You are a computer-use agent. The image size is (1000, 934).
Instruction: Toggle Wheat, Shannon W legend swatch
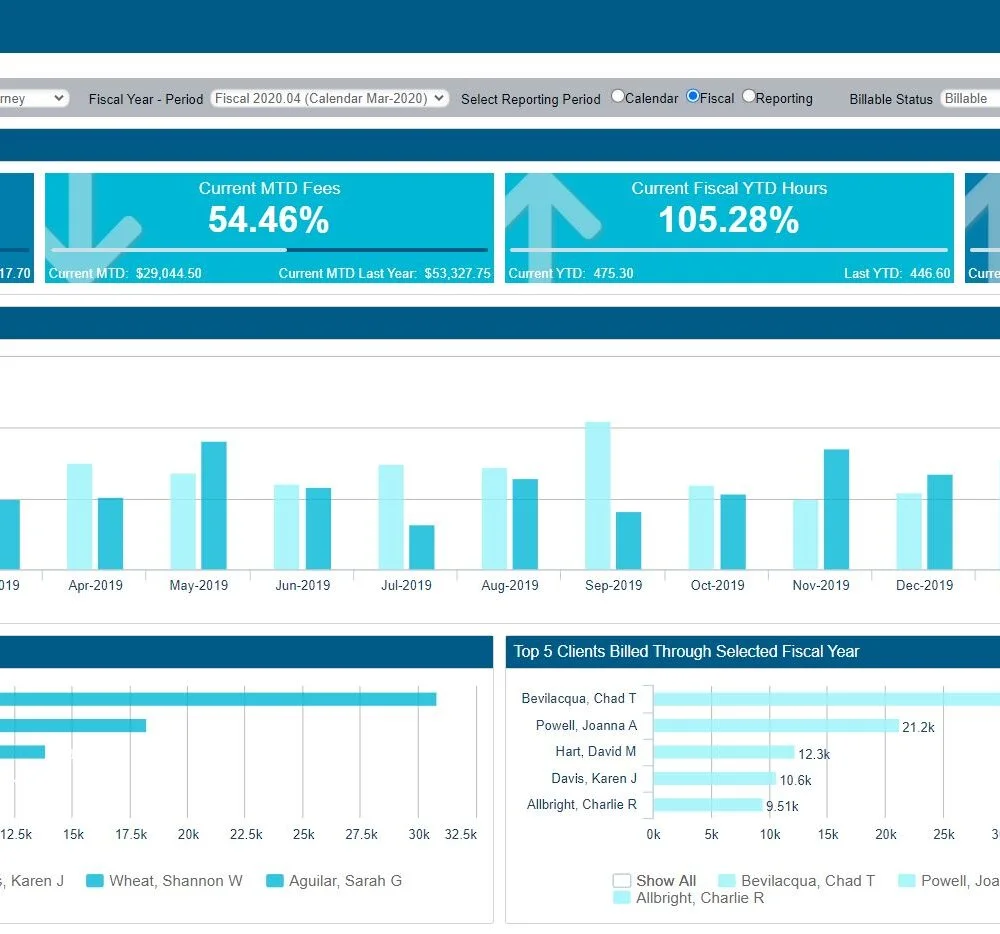(95, 880)
